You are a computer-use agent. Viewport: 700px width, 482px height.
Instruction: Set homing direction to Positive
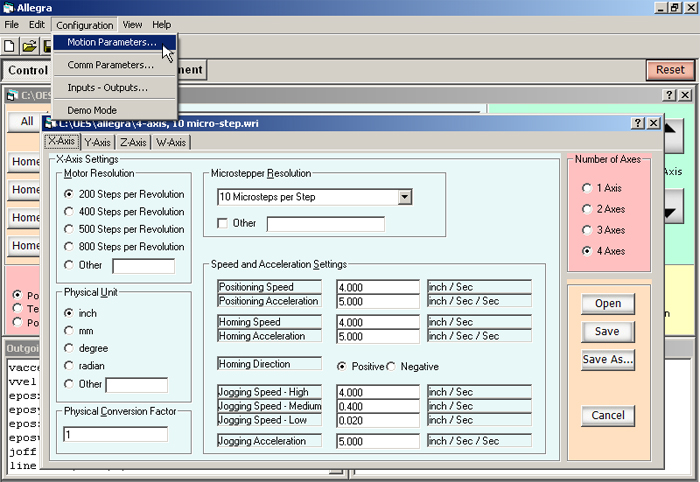(x=361, y=366)
